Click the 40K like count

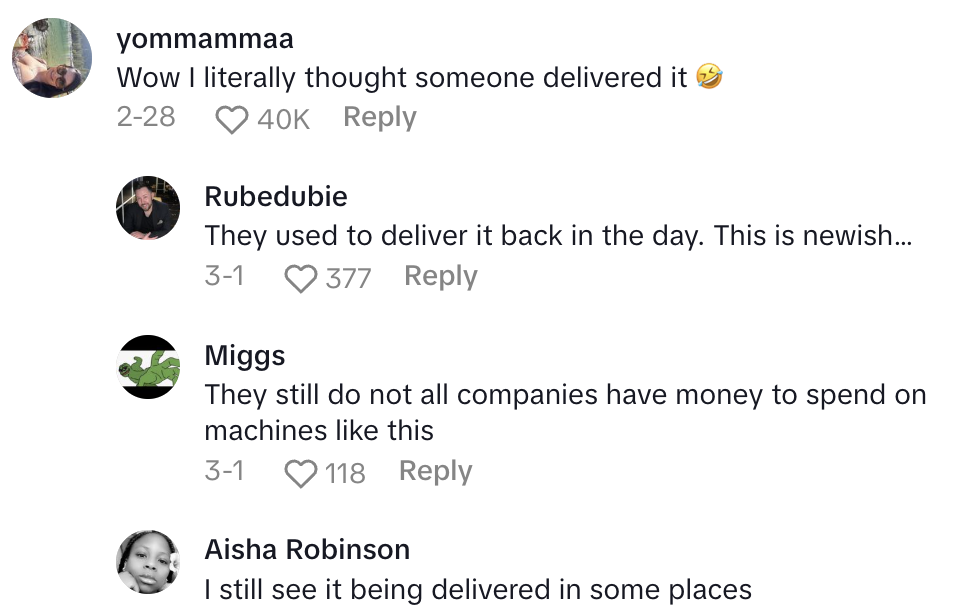pos(283,120)
